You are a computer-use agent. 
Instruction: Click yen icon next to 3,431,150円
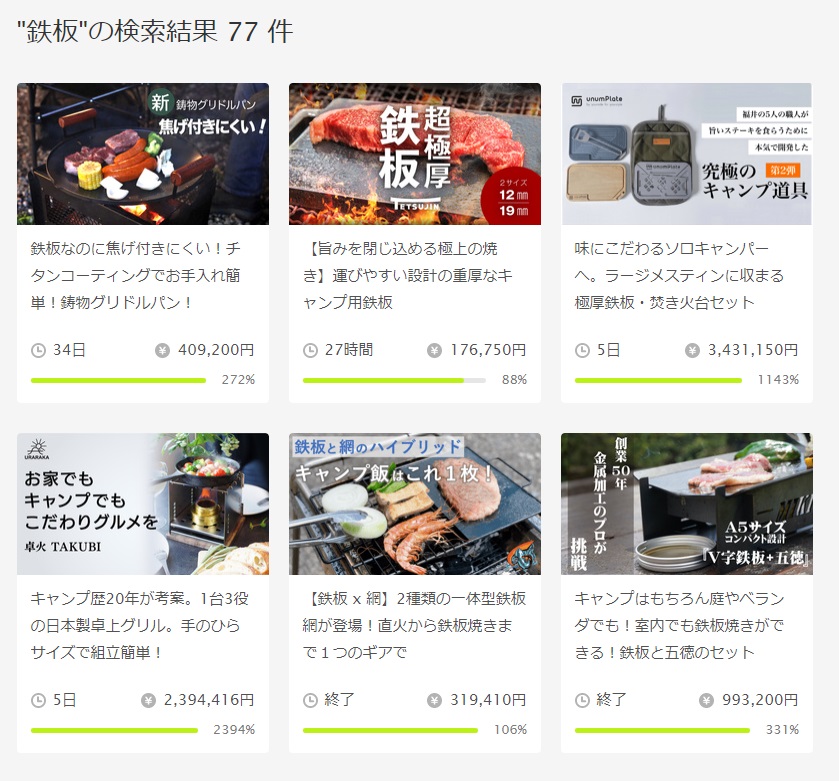click(x=692, y=351)
